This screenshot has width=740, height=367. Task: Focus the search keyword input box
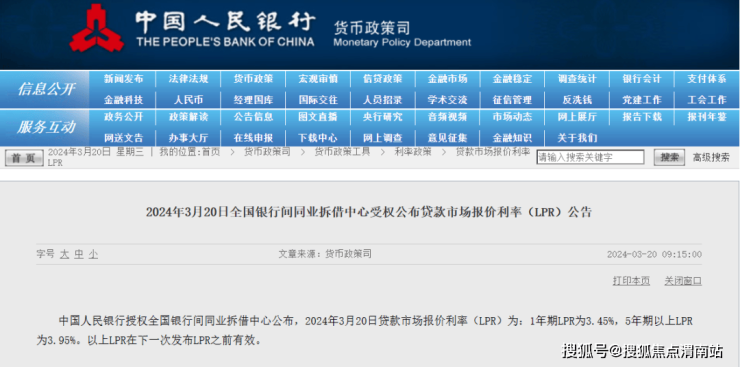[590, 158]
